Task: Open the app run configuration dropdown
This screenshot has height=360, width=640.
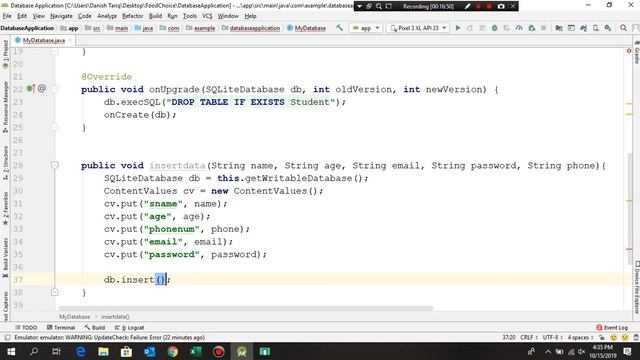Action: tap(366, 28)
